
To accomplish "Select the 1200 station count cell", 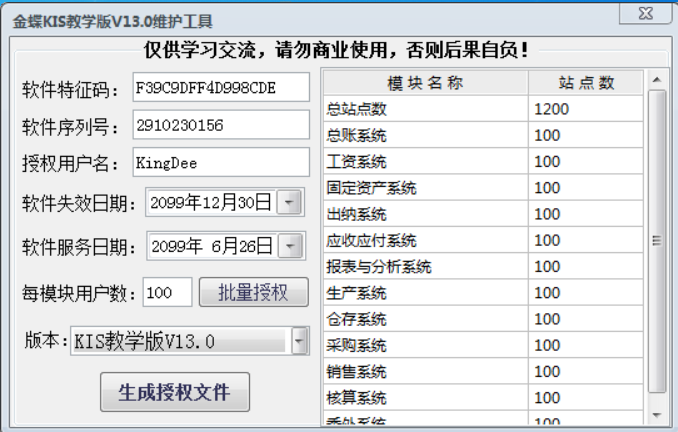I will click(586, 109).
